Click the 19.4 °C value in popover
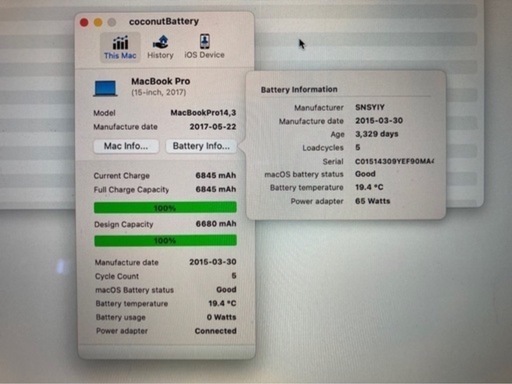The height and width of the screenshot is (384, 512). coord(369,187)
